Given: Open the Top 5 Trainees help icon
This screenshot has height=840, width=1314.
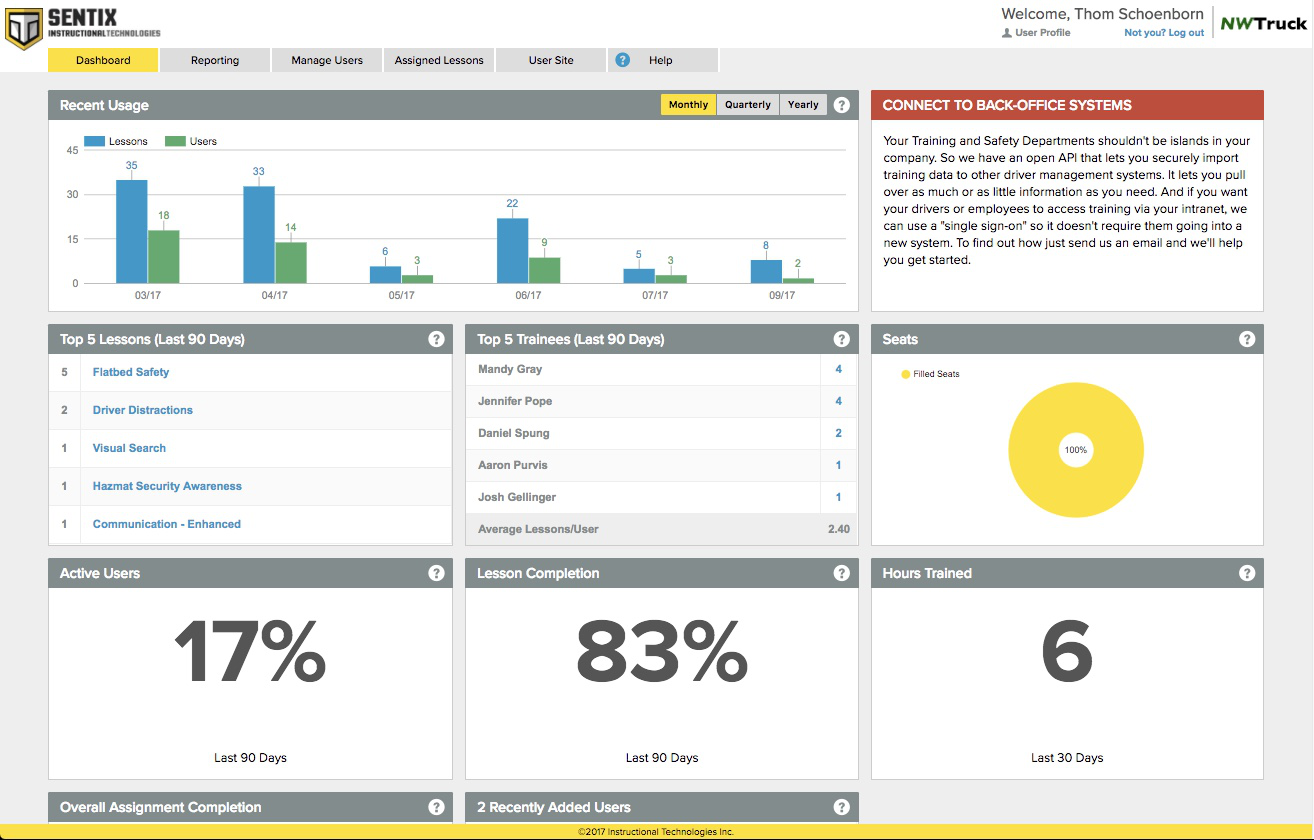Looking at the screenshot, I should [x=842, y=339].
